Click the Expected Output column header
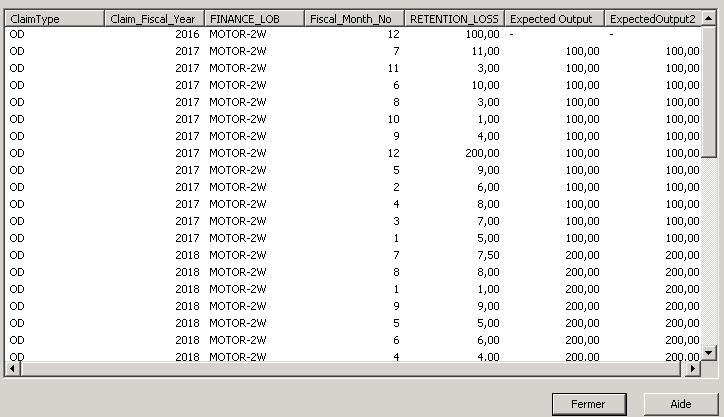The image size is (724, 417). click(555, 18)
